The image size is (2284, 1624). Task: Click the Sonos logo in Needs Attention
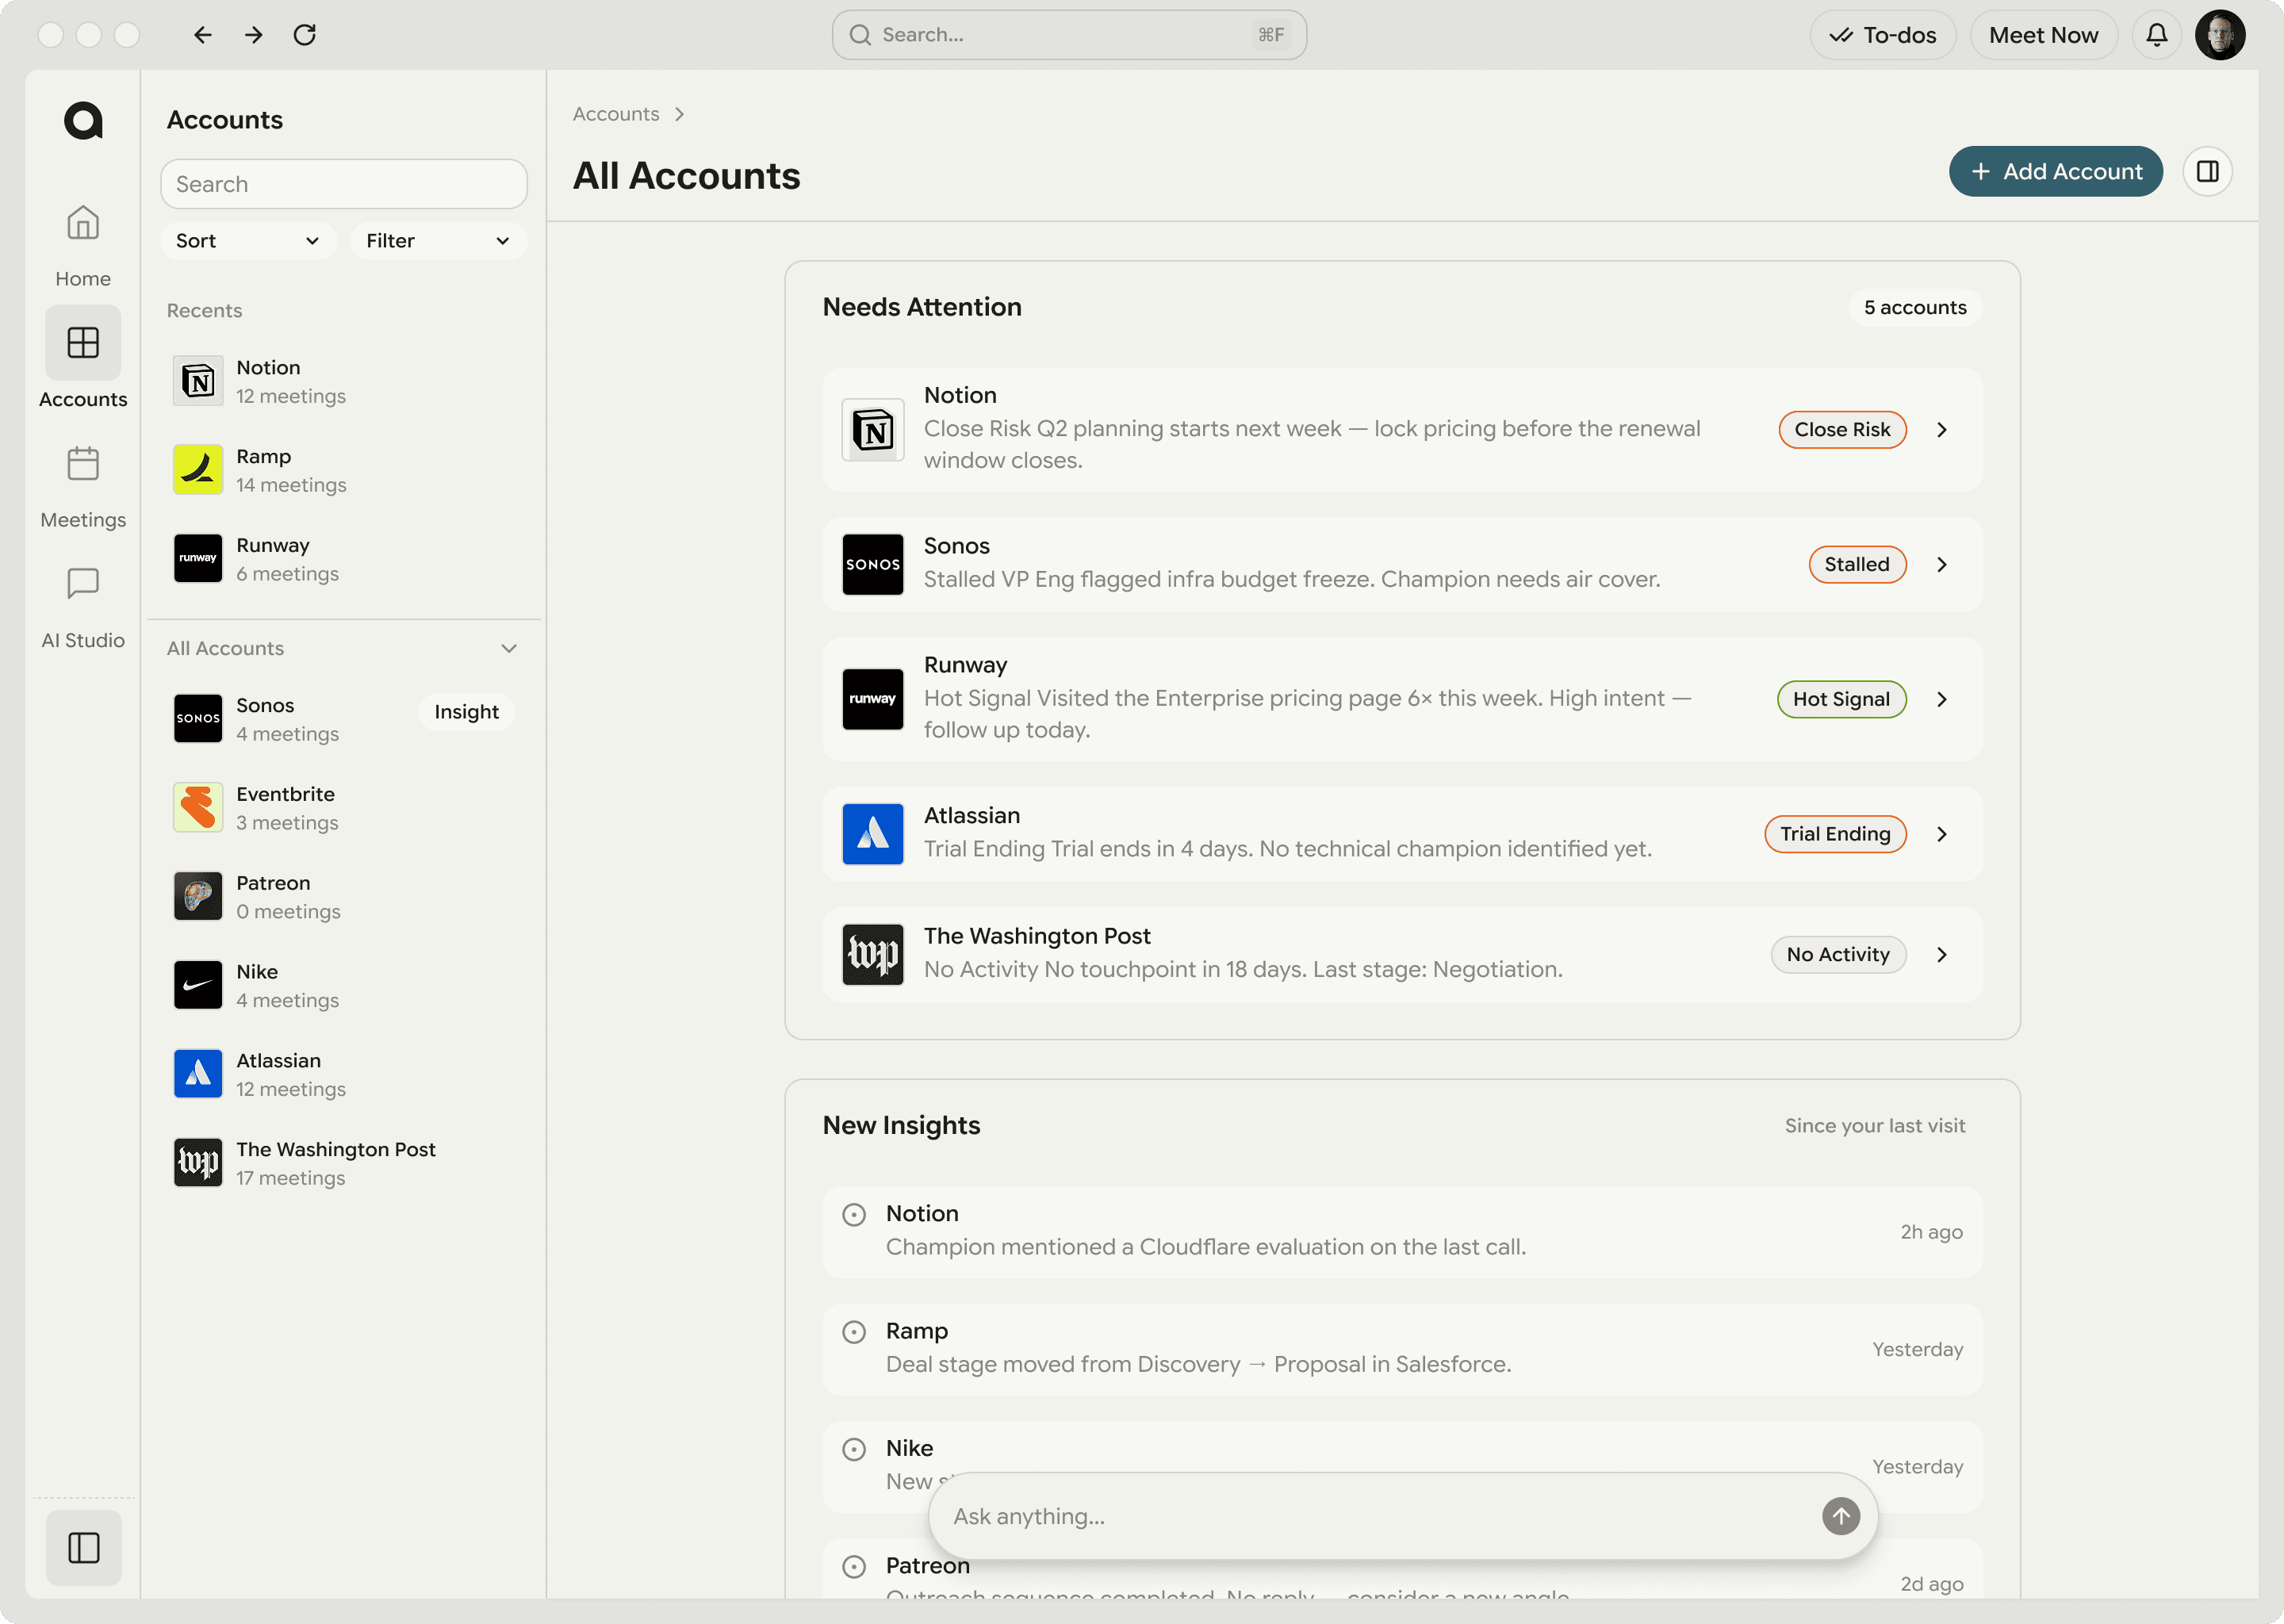point(872,564)
